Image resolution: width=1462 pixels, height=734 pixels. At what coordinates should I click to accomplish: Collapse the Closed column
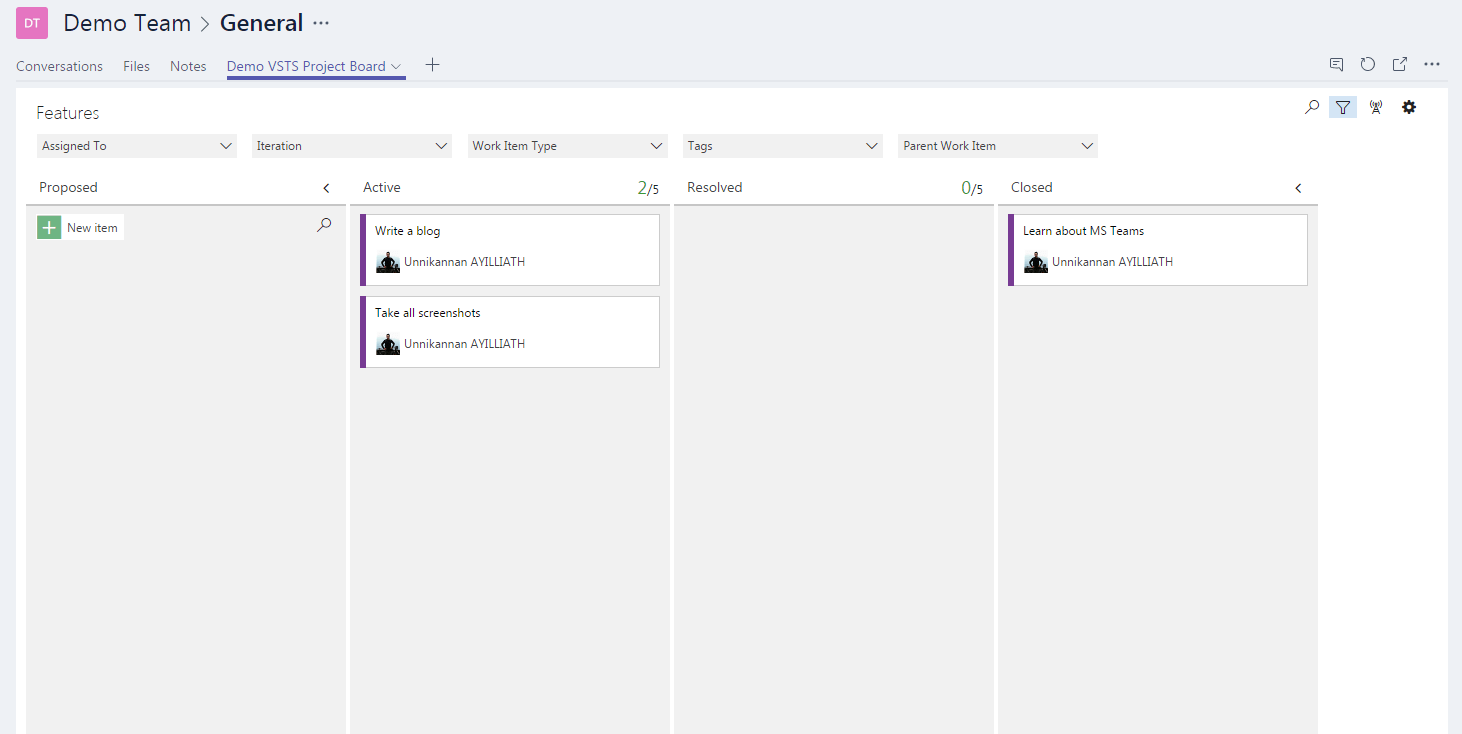click(x=1298, y=188)
